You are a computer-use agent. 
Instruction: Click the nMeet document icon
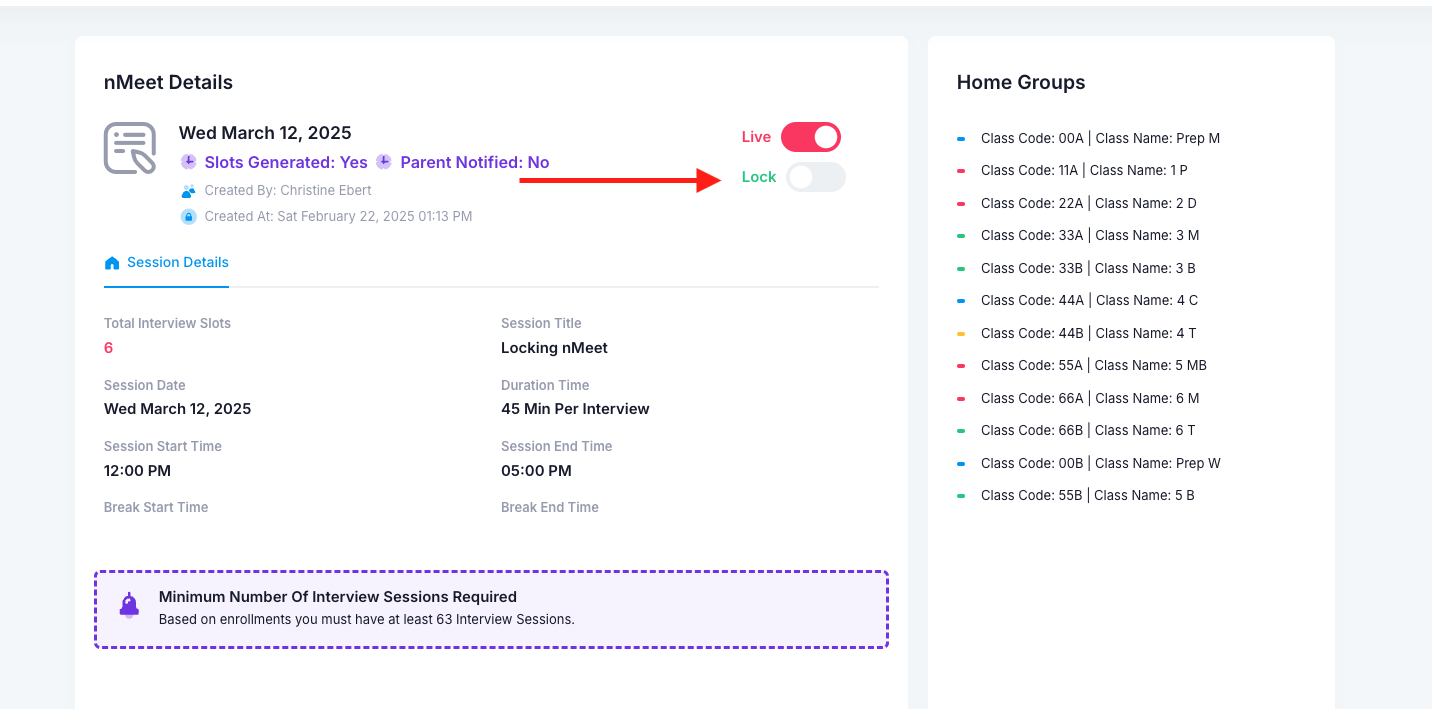tap(130, 148)
